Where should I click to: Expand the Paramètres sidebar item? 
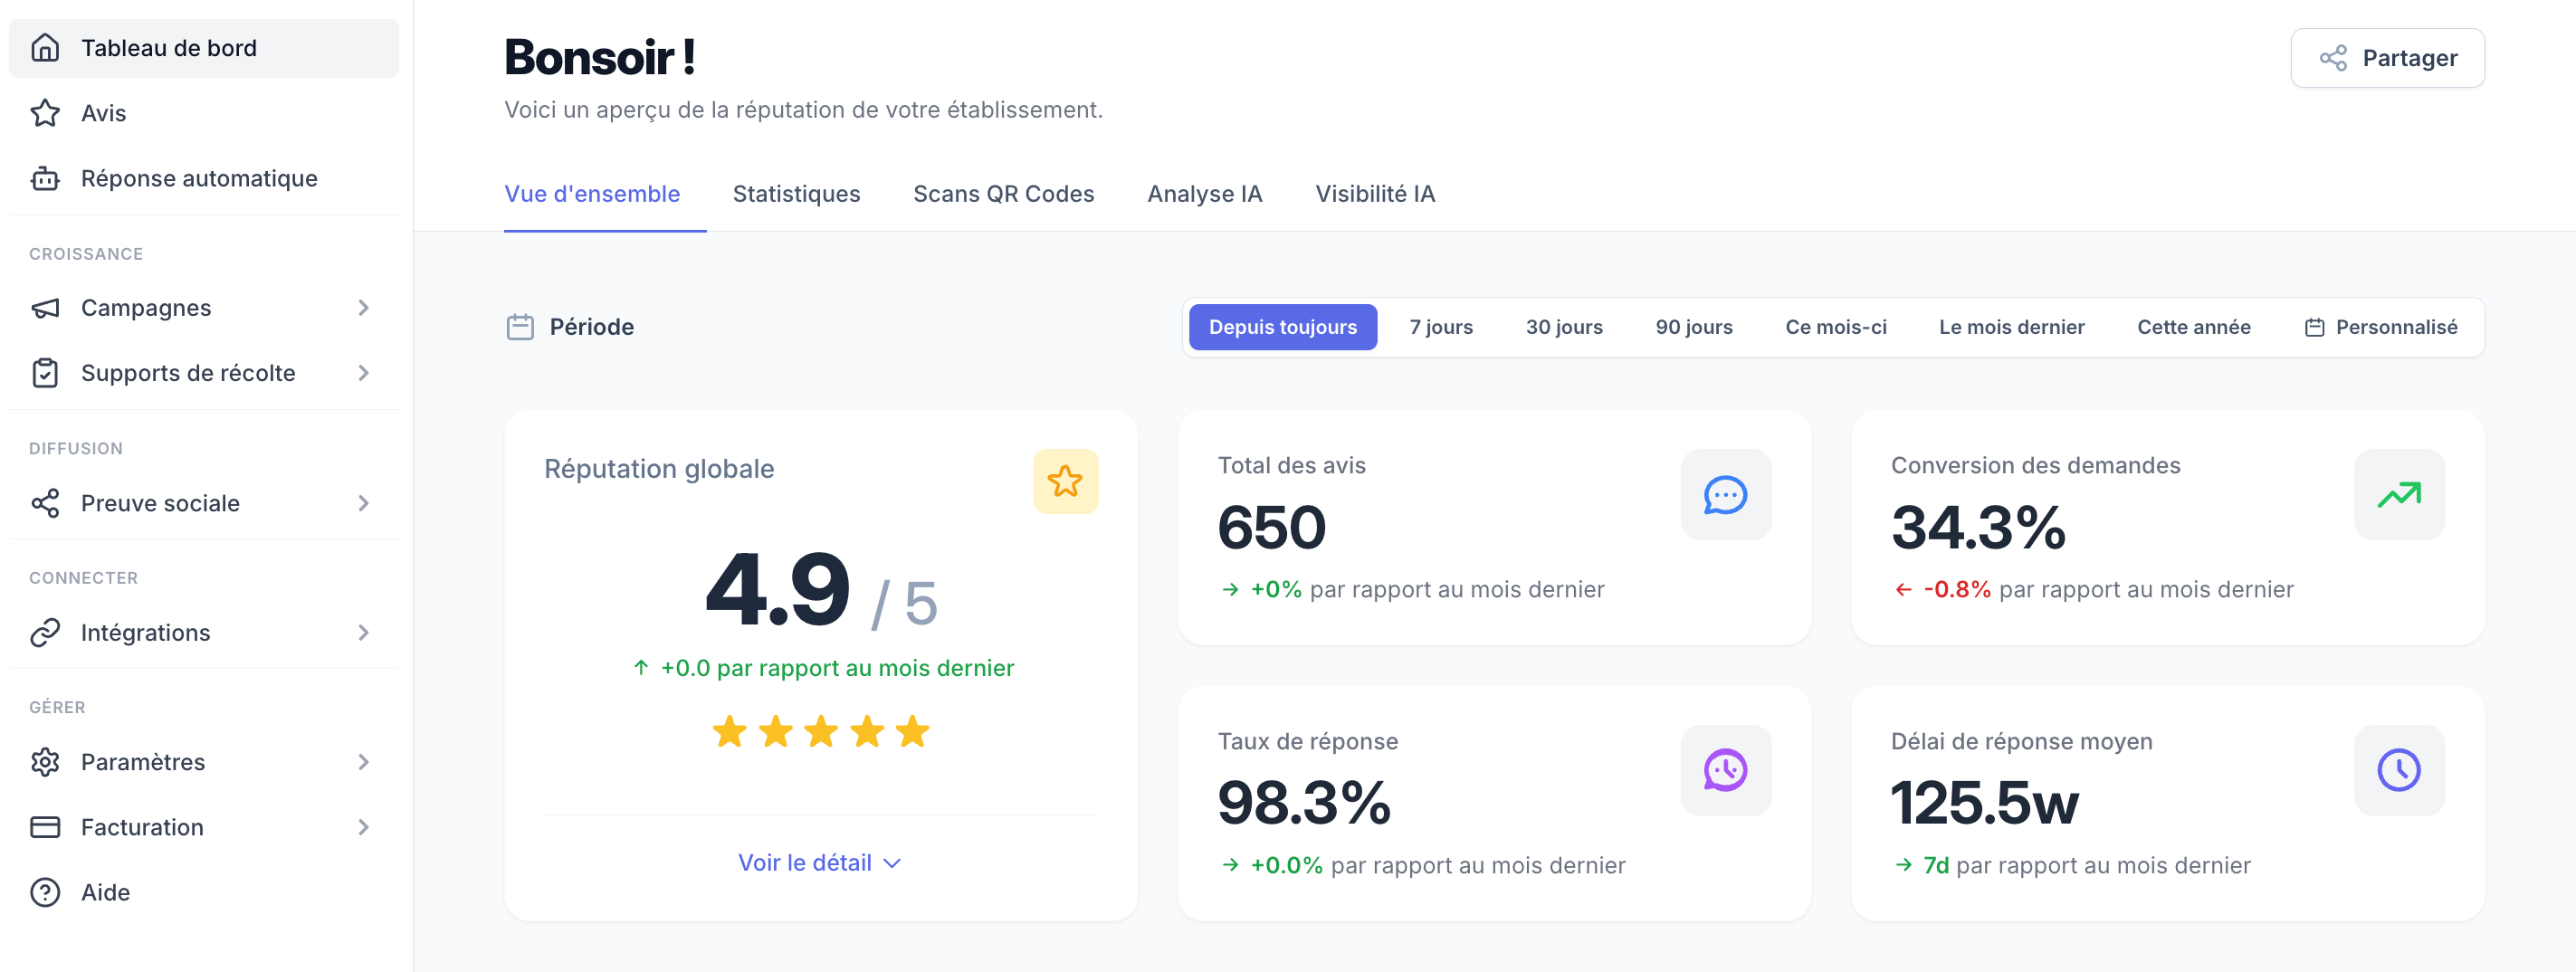204,762
